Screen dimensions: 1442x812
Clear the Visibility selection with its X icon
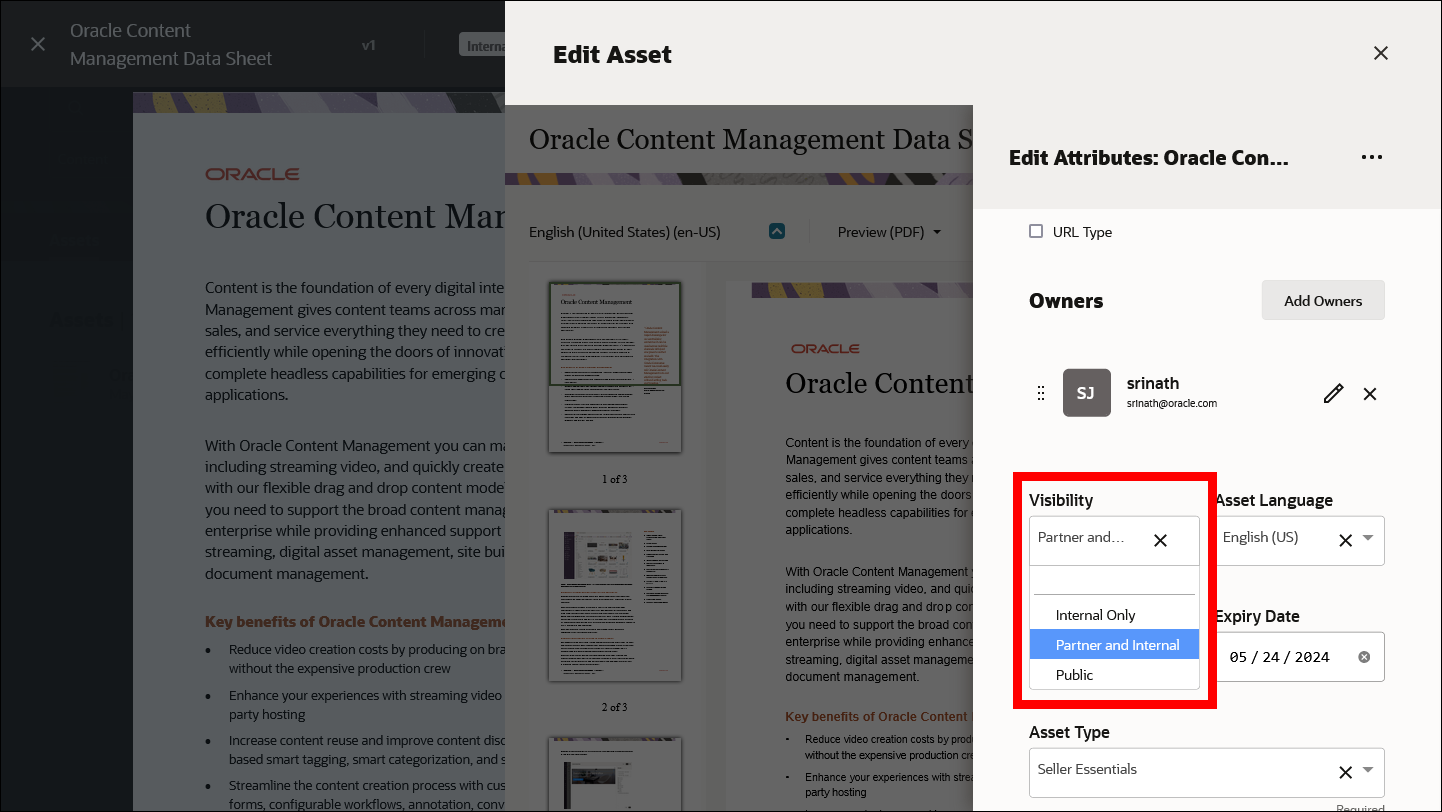[1160, 540]
